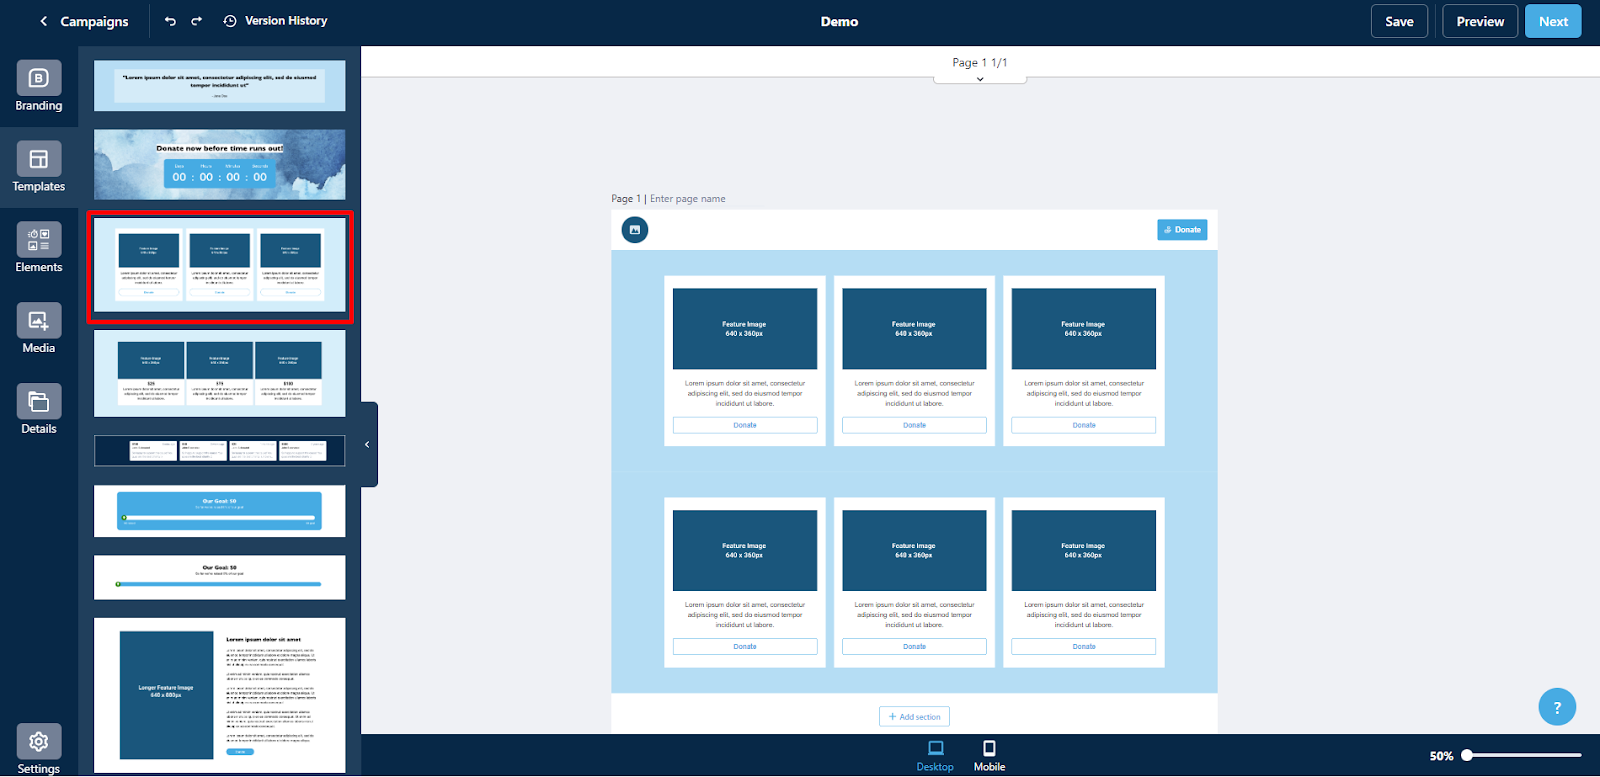1600x777 pixels.
Task: Save the campaign
Action: pos(1399,21)
